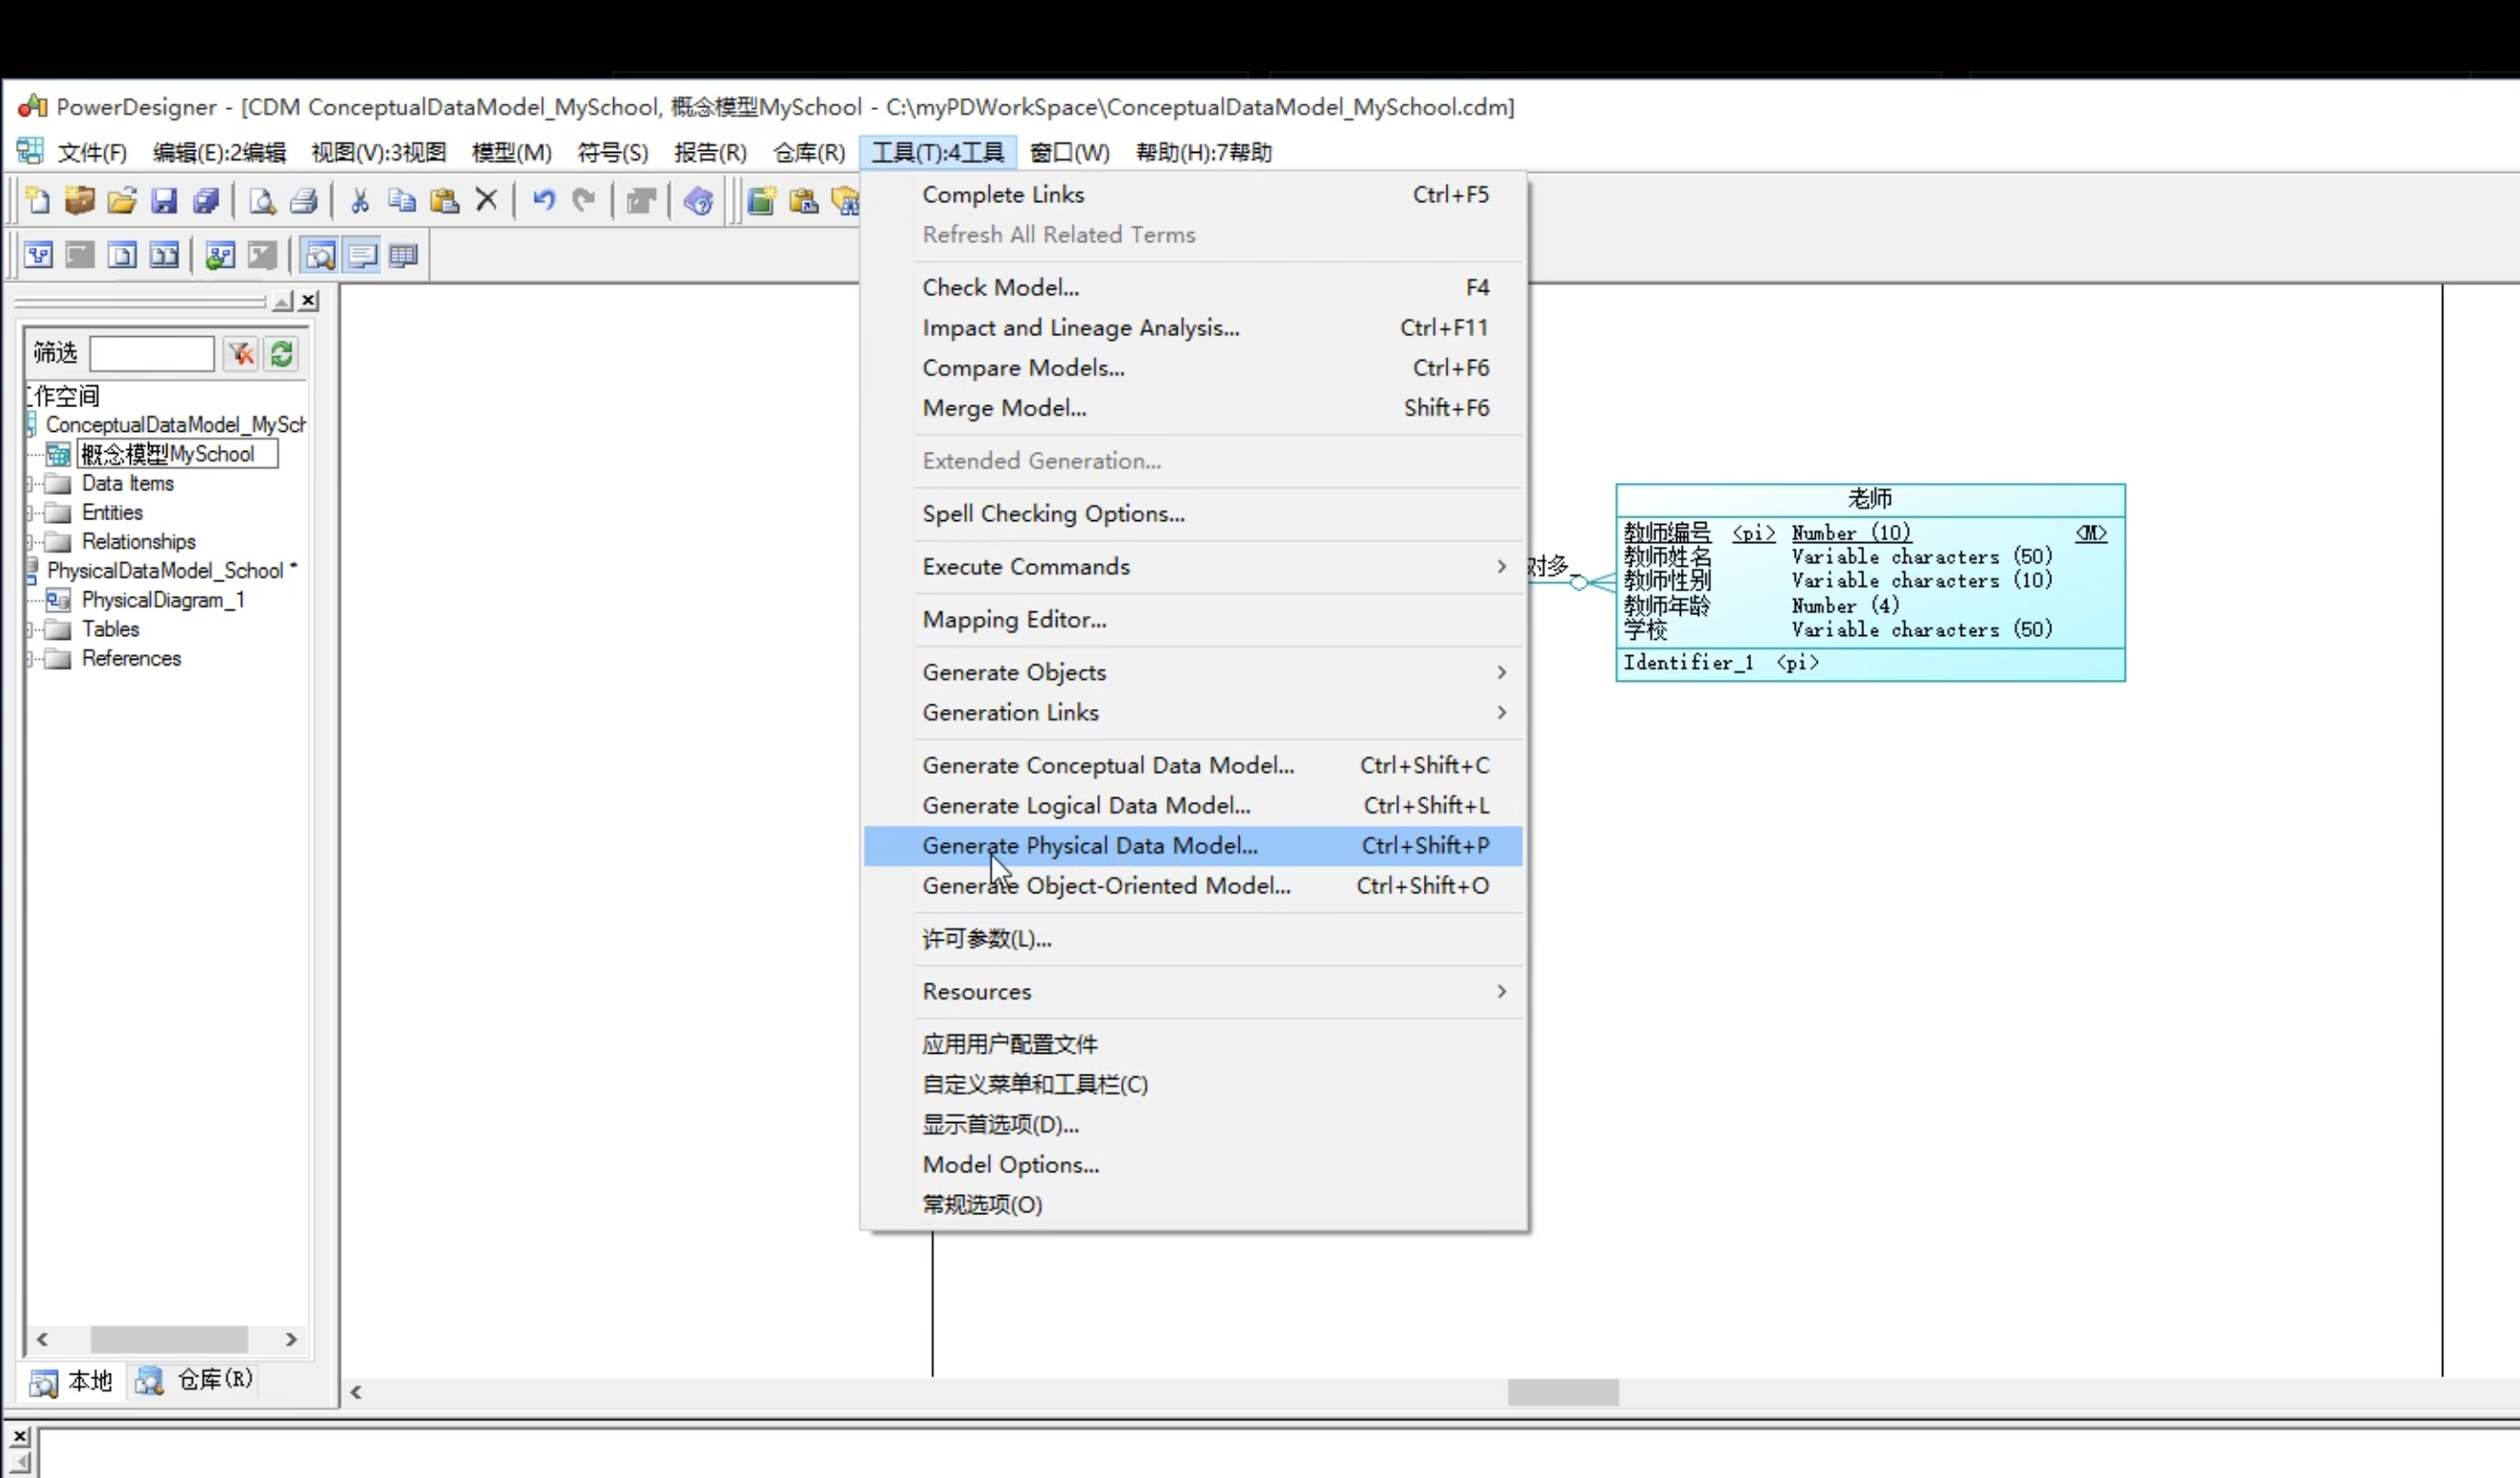Click Generate Physical Data Model option
Screen dimensions: 2520x1478
pos(1089,845)
